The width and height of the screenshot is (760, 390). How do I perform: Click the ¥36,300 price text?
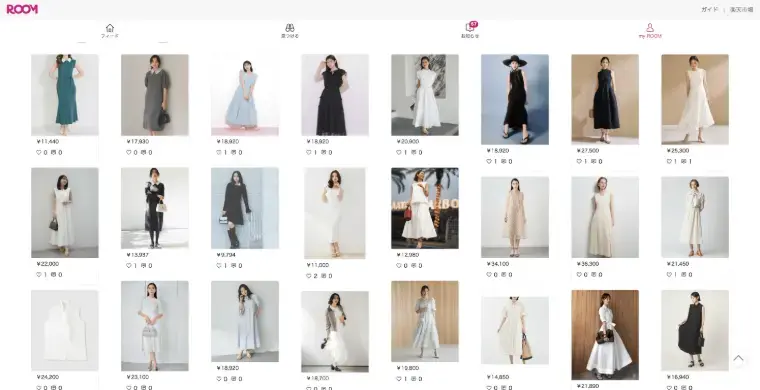[x=588, y=264]
